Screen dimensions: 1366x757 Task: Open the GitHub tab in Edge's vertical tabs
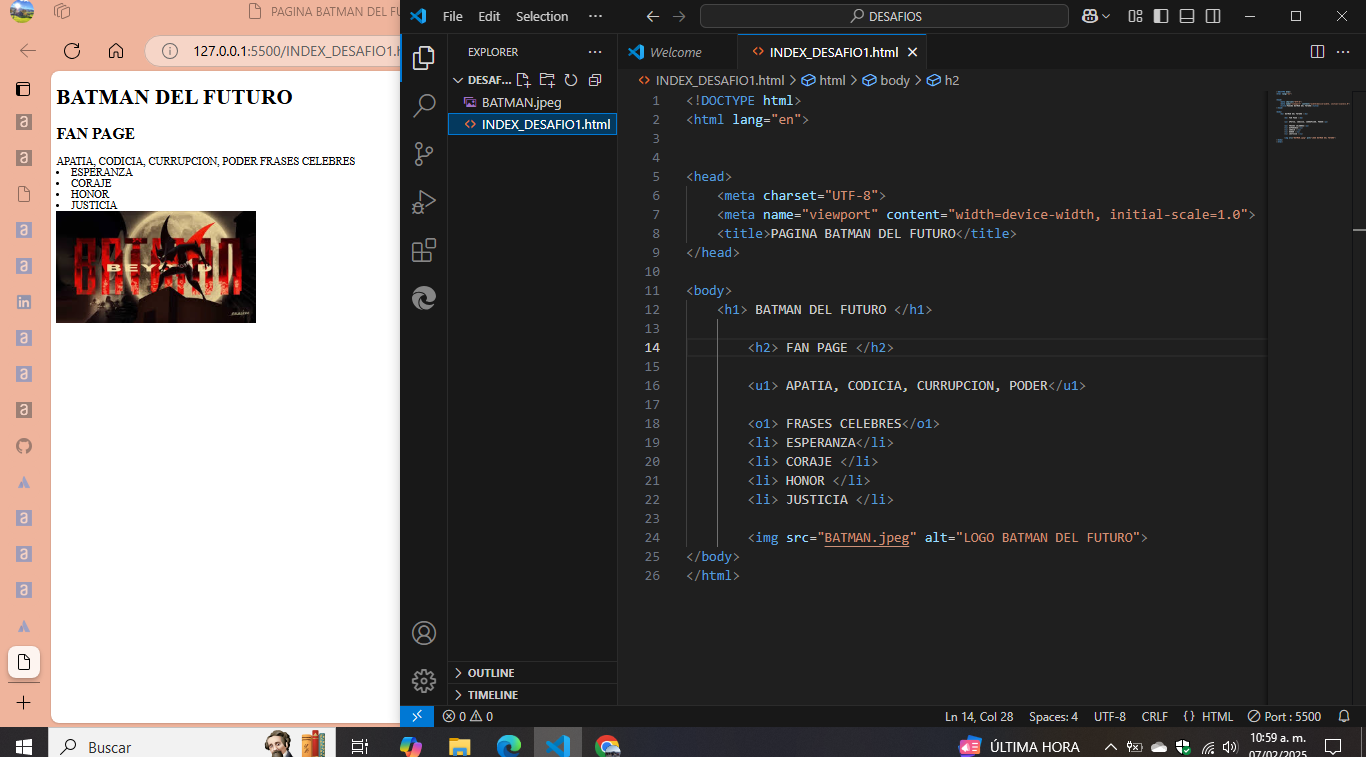point(24,446)
